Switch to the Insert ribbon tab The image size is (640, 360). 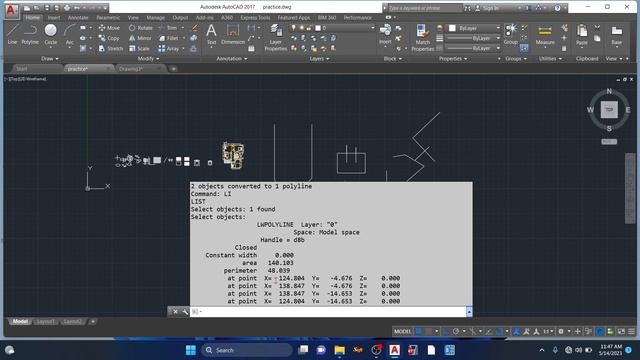click(53, 18)
